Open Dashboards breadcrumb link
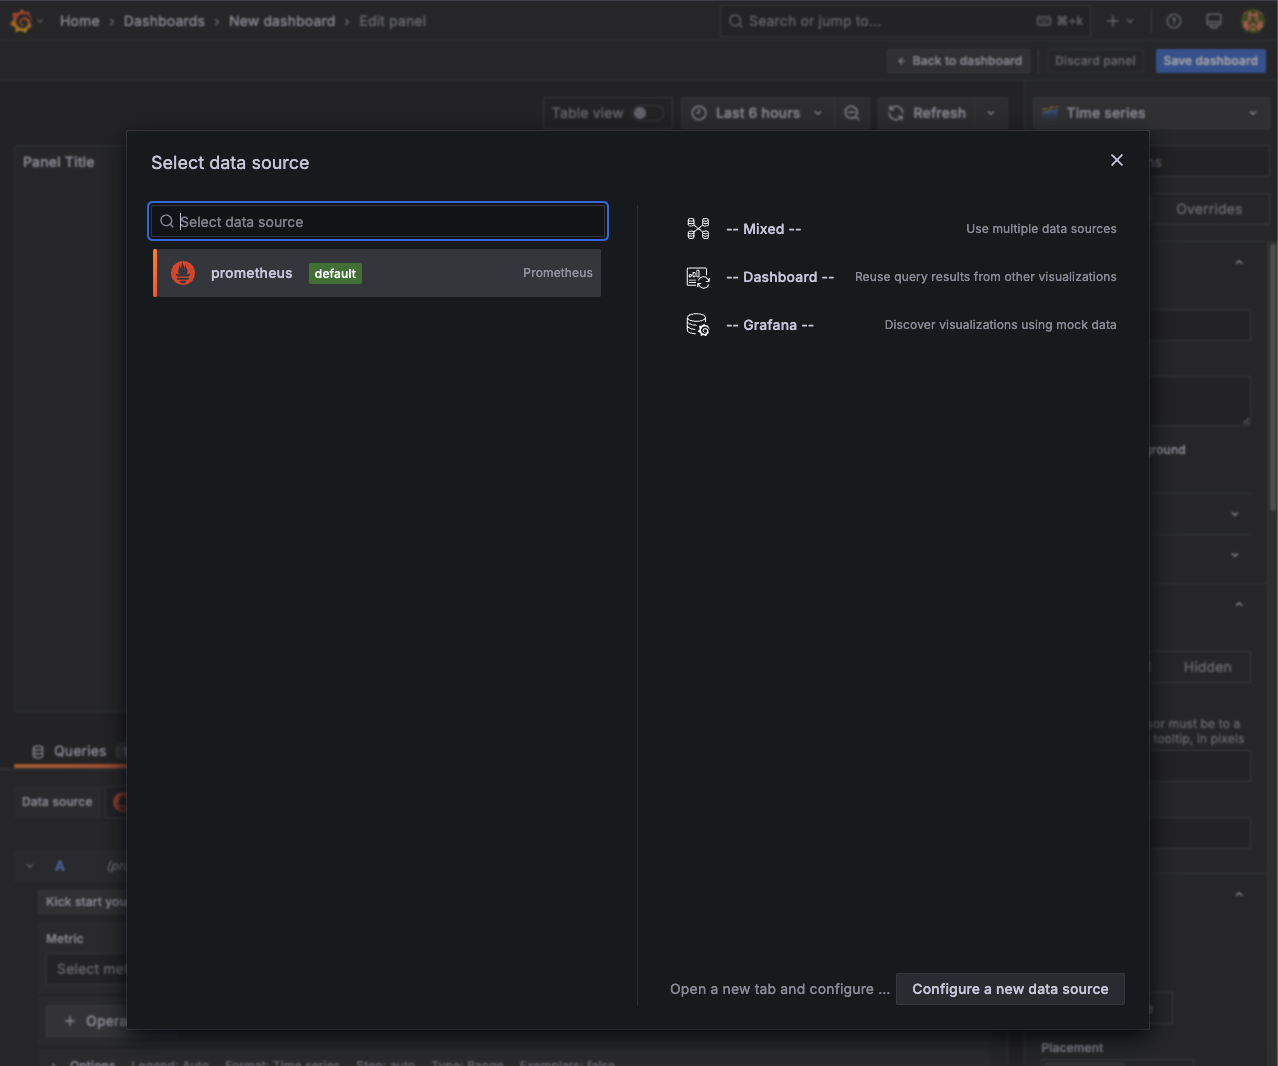 (x=164, y=21)
